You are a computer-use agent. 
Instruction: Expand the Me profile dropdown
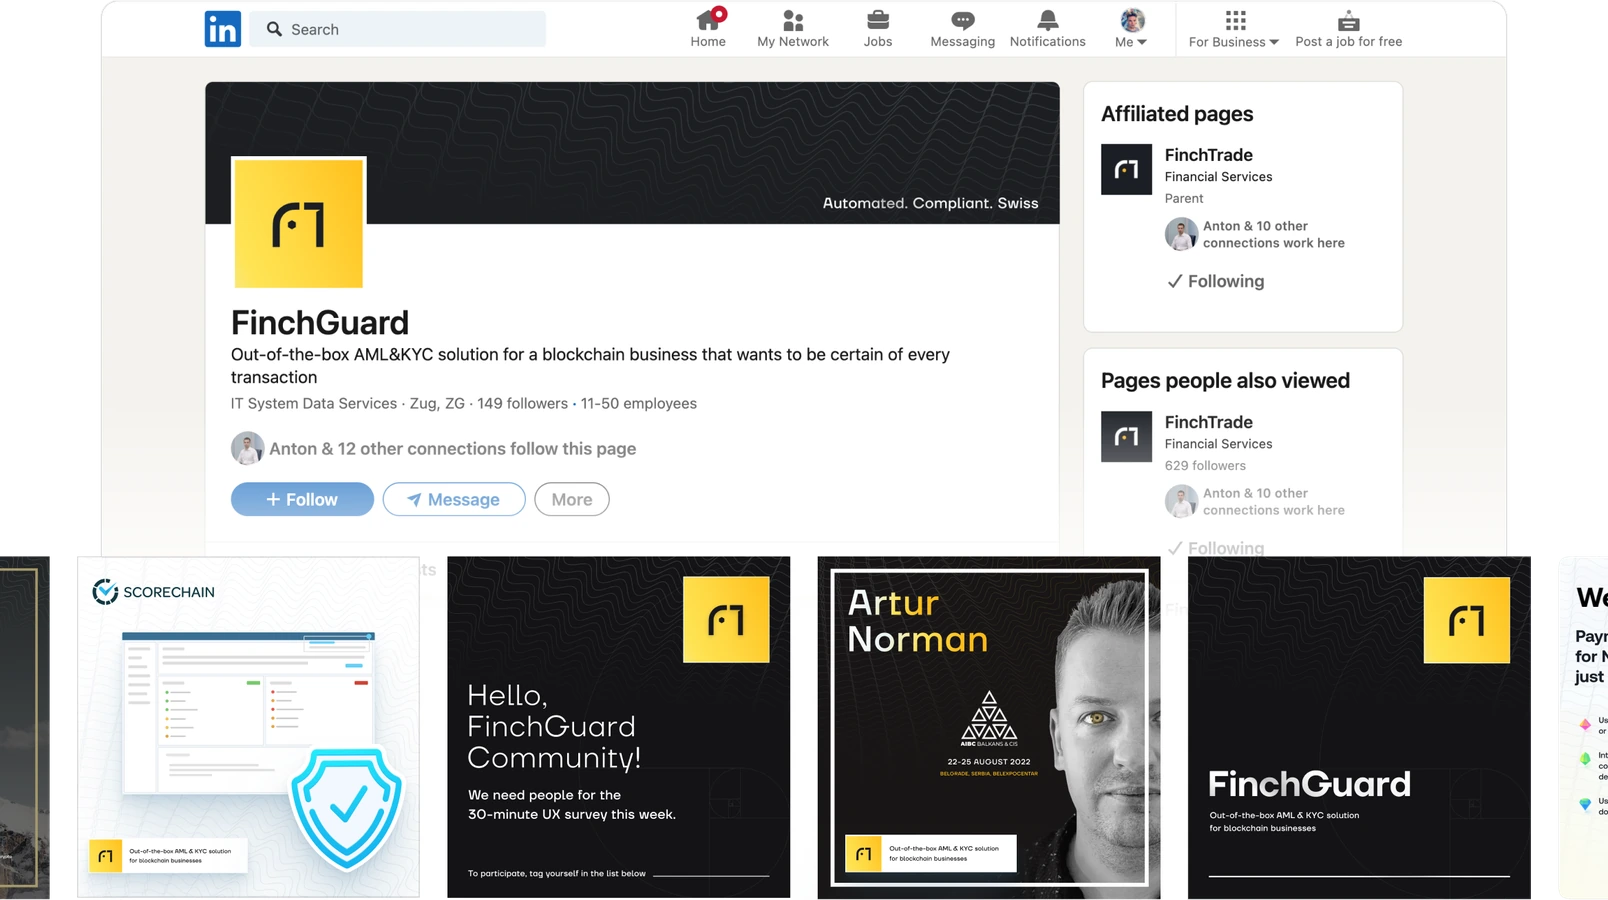click(x=1131, y=28)
